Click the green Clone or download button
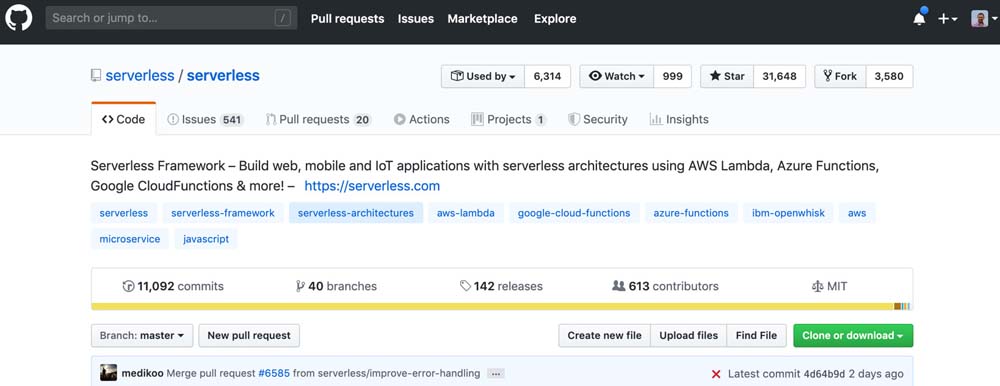This screenshot has height=386, width=1000. click(853, 336)
